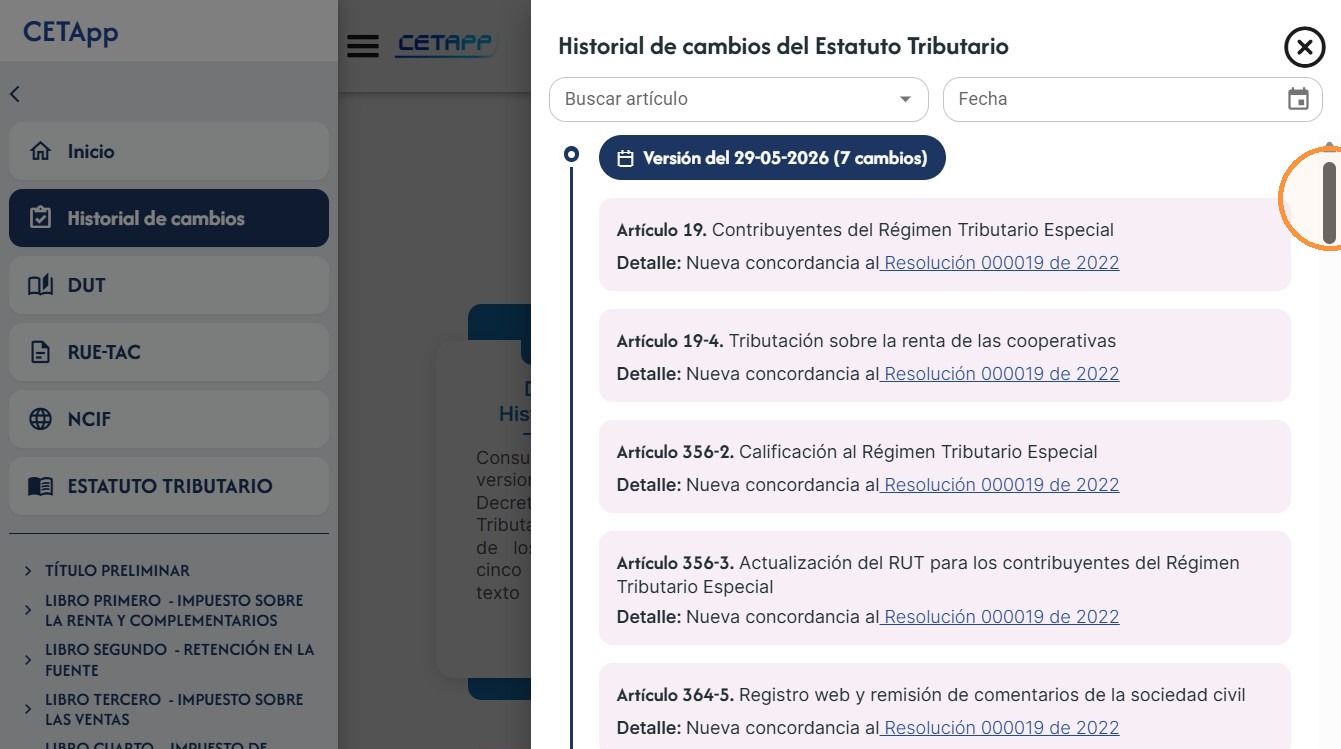Open the hamburger menu icon

363,46
